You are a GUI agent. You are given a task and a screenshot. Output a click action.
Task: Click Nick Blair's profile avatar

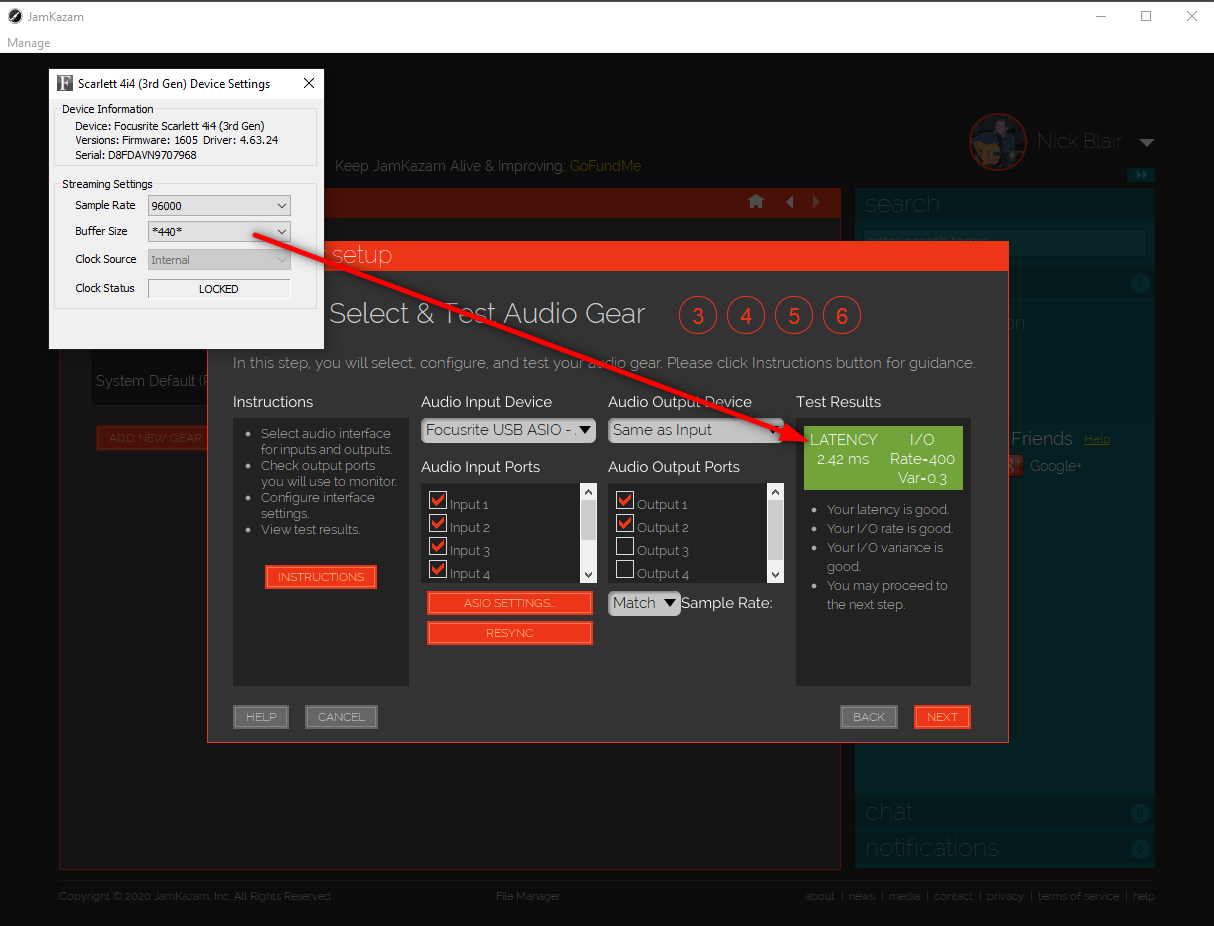click(997, 142)
